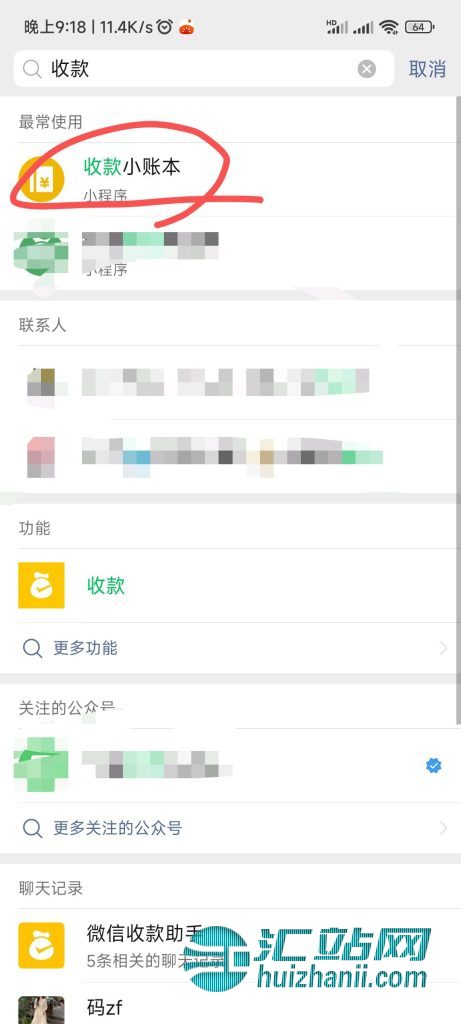Tap the verified blue badge on official account
The width and height of the screenshot is (461, 1024).
(x=434, y=765)
